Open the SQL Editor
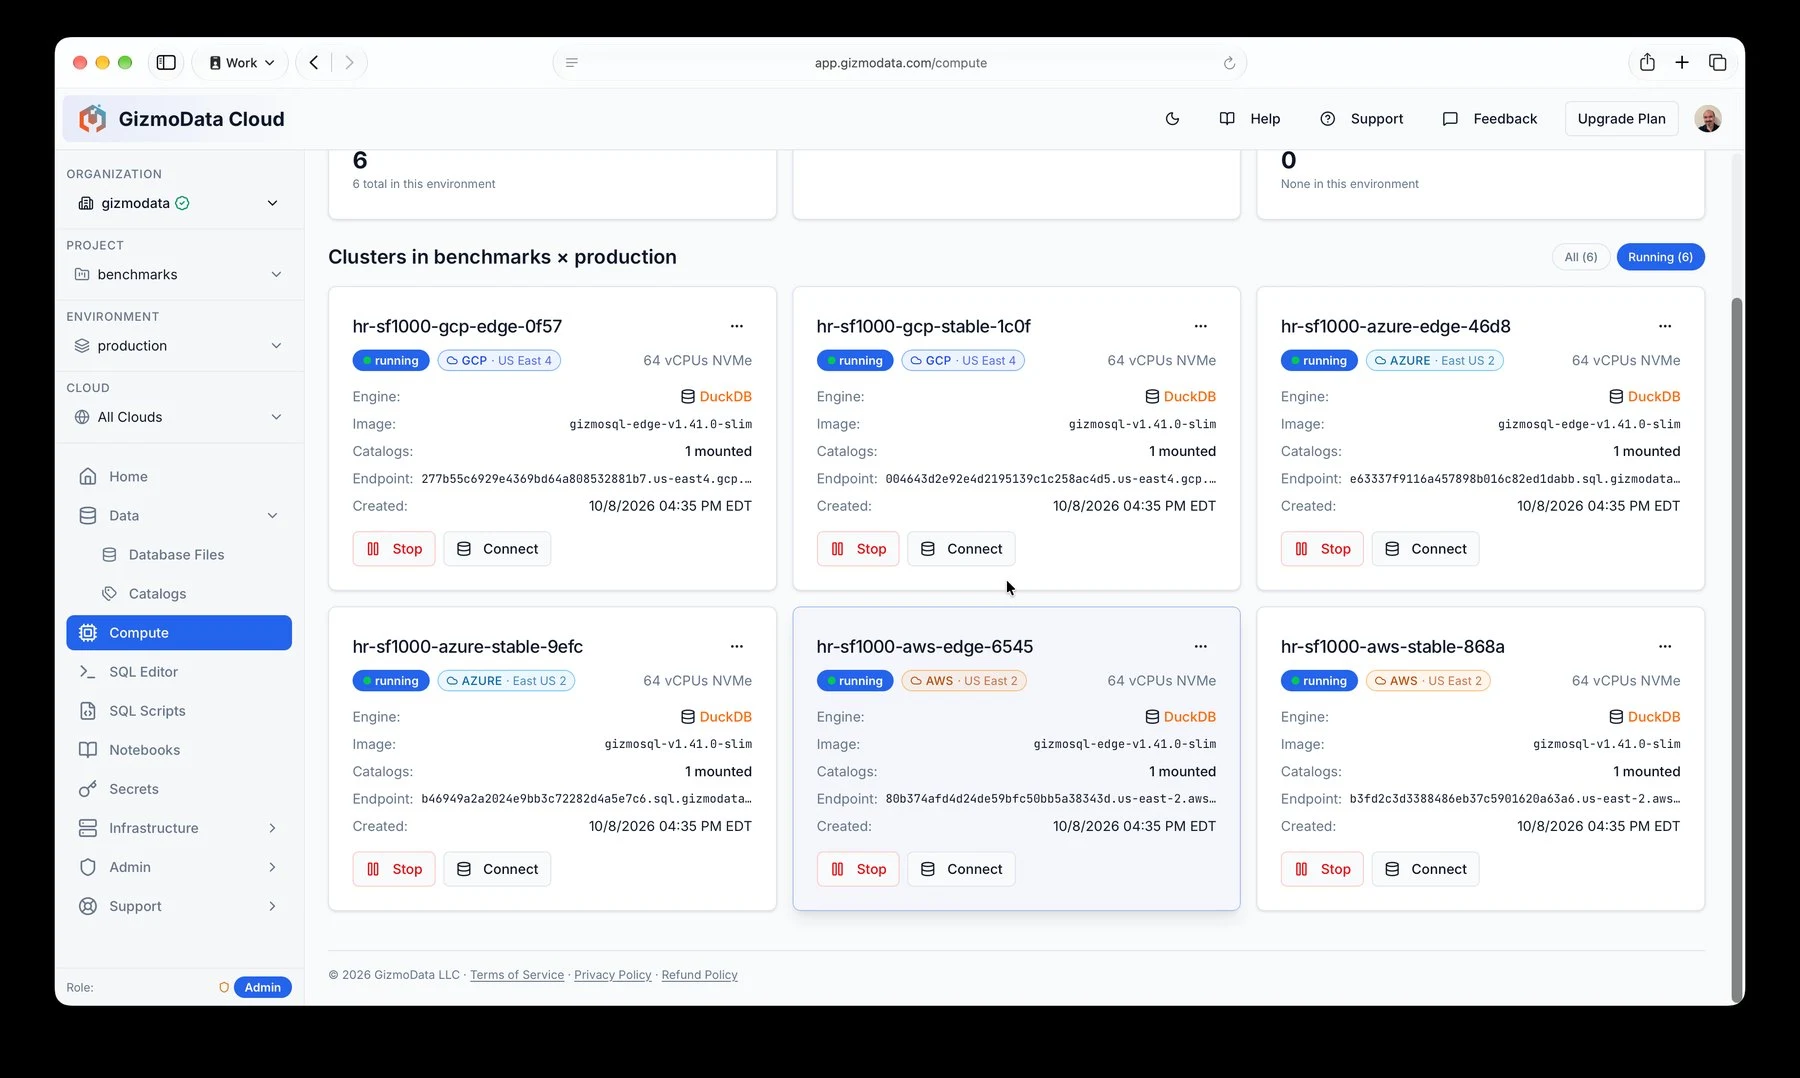1800x1078 pixels. coord(179,672)
